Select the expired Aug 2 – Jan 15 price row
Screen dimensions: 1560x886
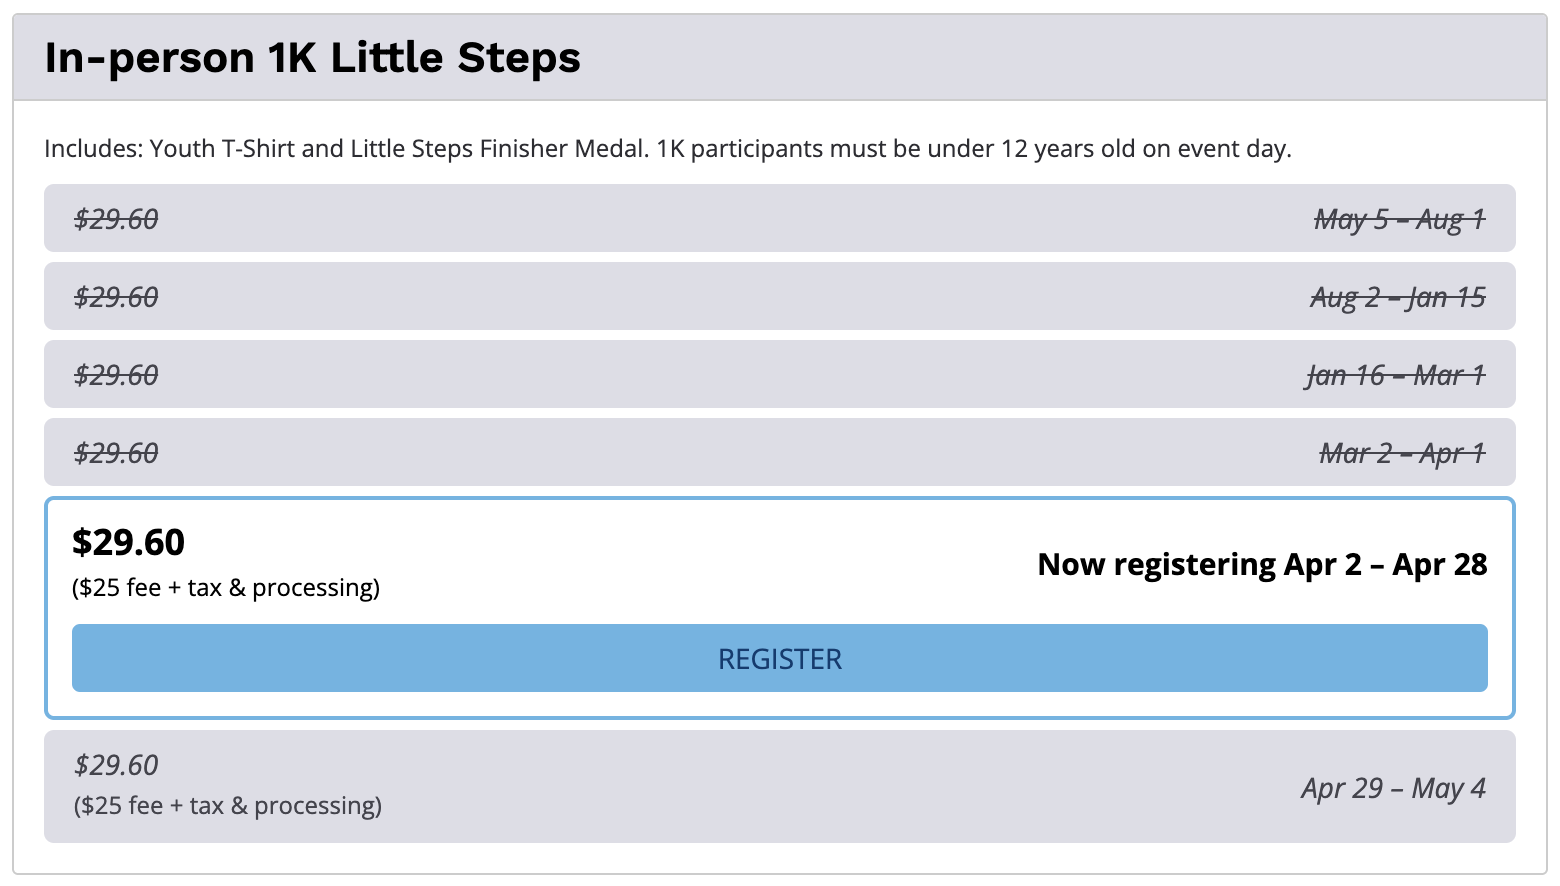[779, 296]
